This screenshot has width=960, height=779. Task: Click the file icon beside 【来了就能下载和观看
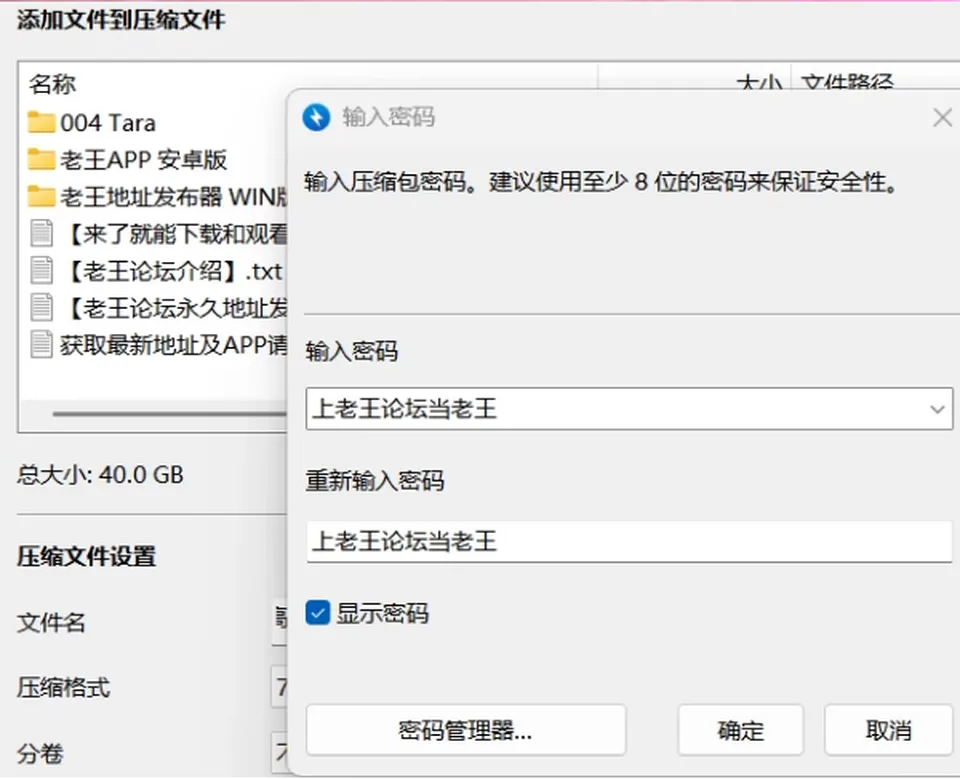click(x=42, y=233)
